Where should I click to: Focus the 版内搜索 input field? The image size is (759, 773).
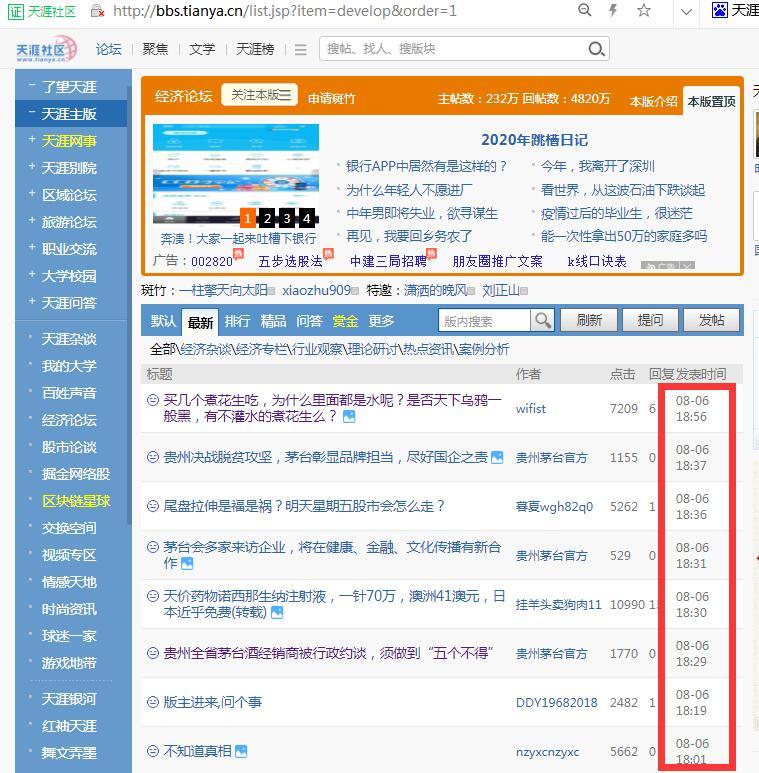point(484,320)
